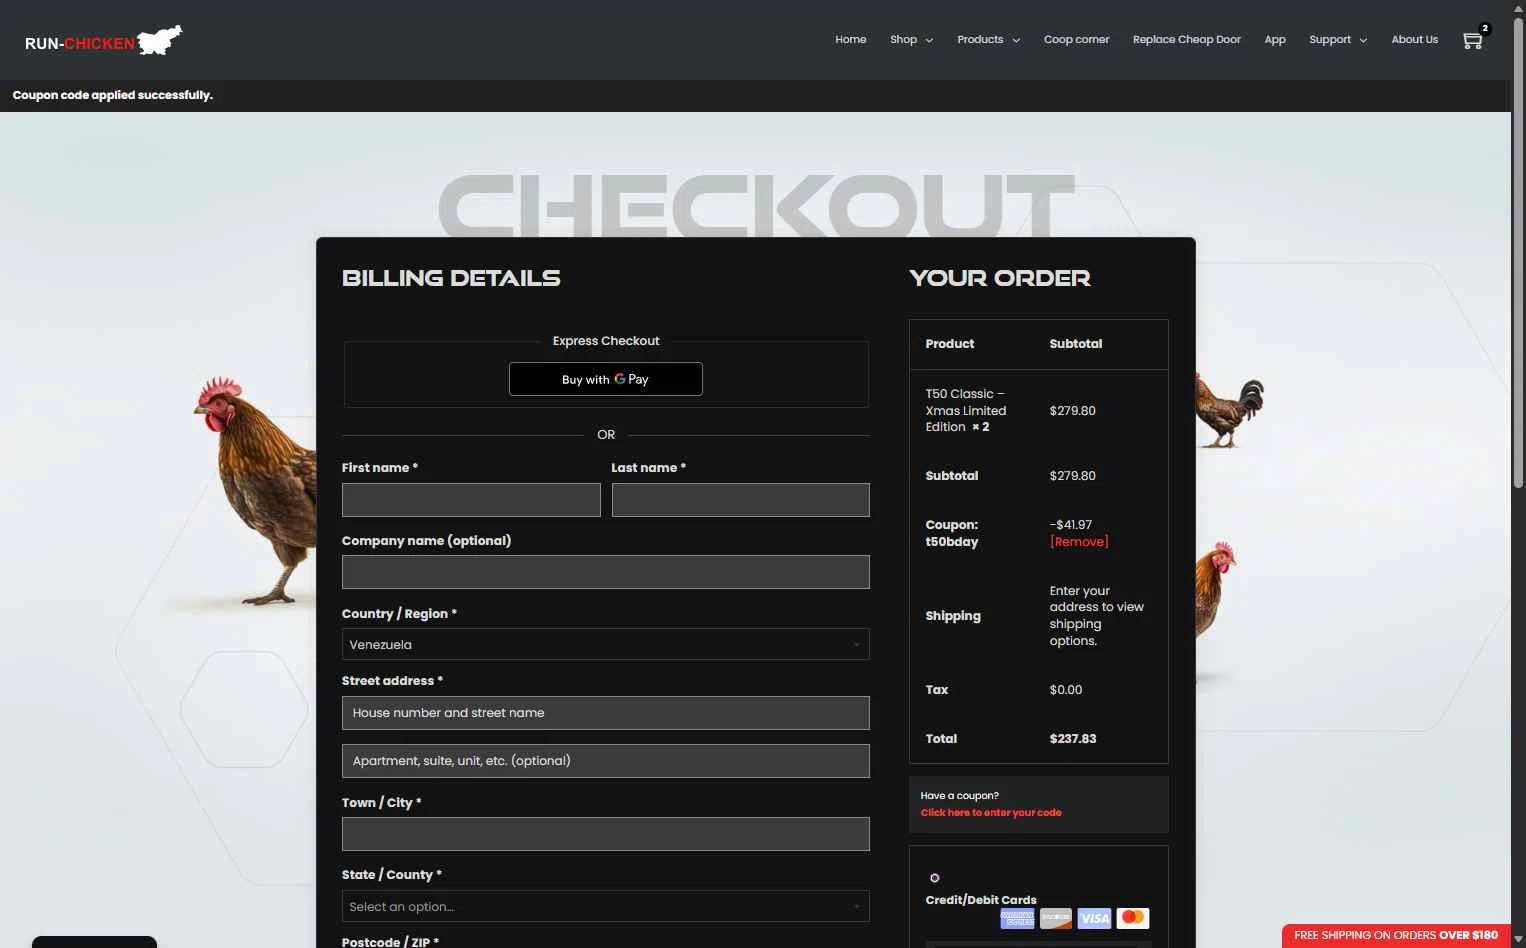Select Credit/Debit Cards payment radio button
This screenshot has width=1526, height=948.
click(935, 878)
